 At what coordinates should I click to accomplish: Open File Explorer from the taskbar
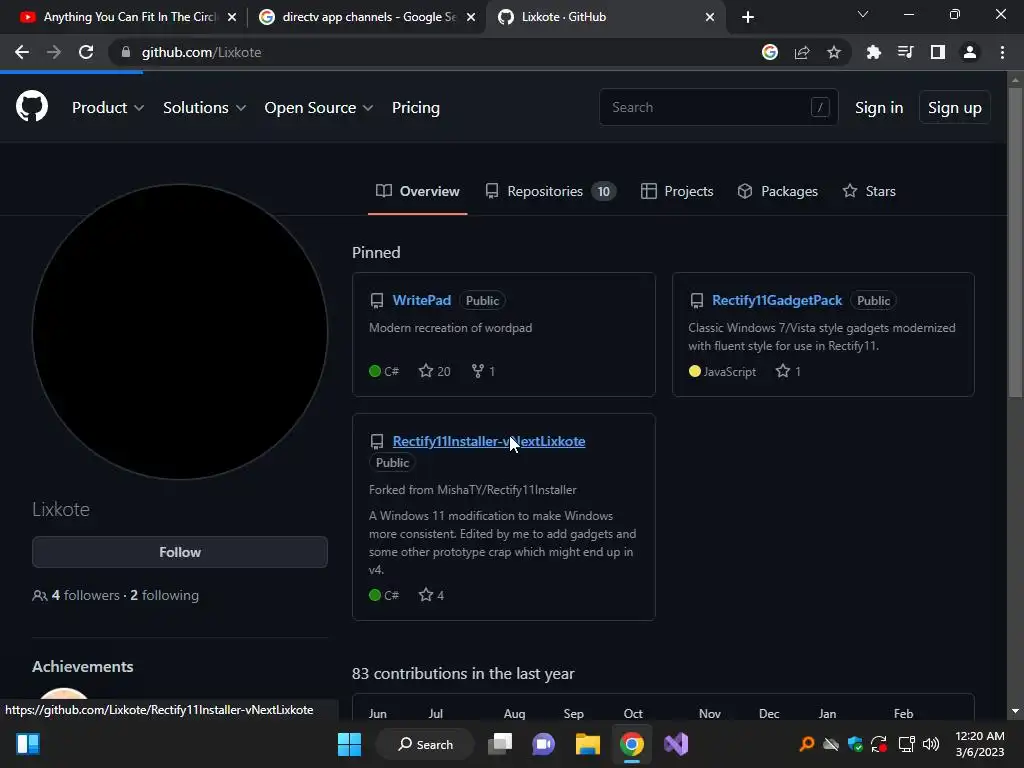(588, 744)
